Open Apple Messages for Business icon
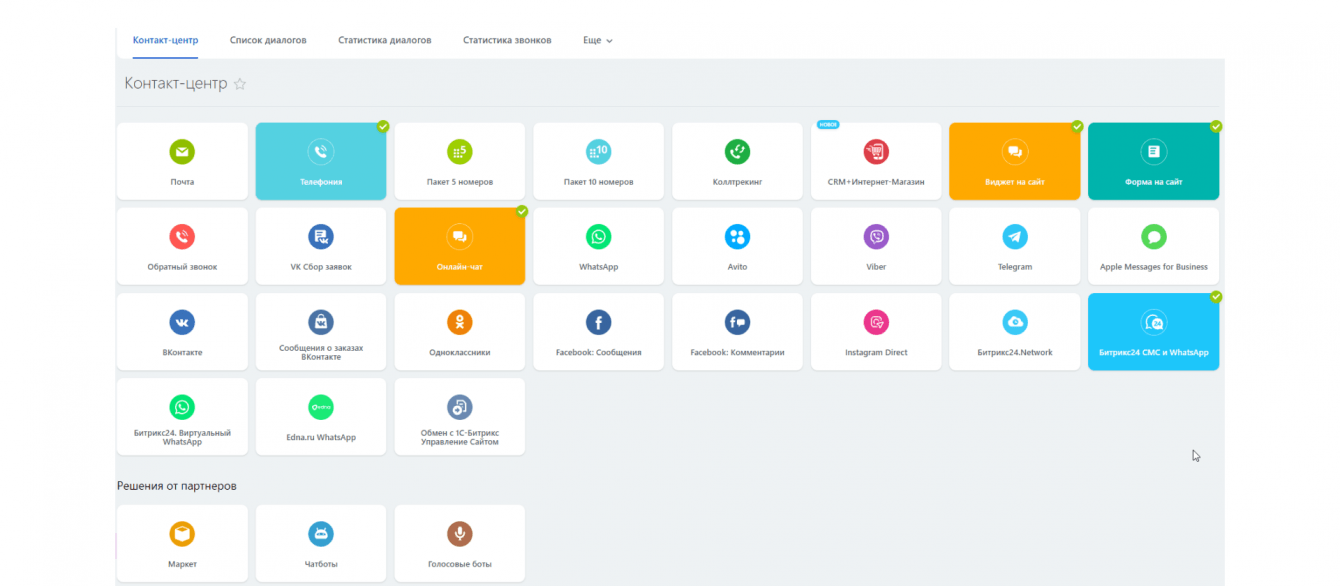 point(1154,237)
